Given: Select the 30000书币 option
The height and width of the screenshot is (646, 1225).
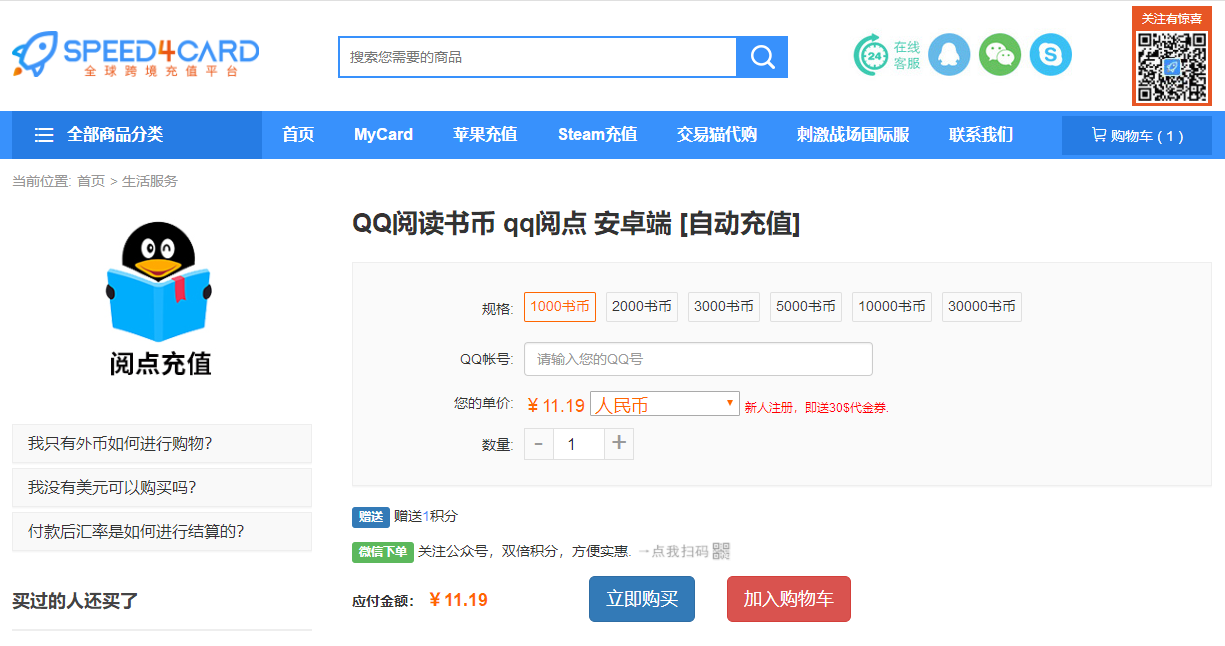Looking at the screenshot, I should point(982,307).
